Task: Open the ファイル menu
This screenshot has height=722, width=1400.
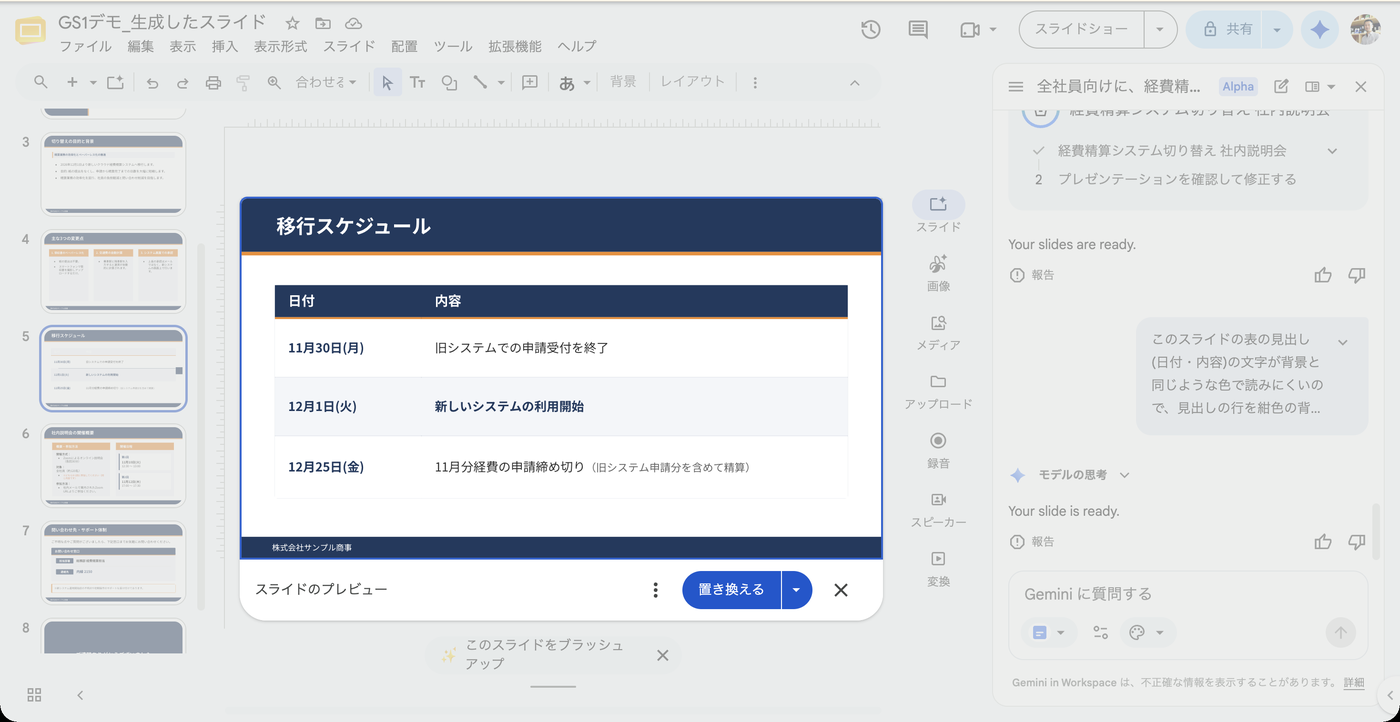Action: (85, 46)
